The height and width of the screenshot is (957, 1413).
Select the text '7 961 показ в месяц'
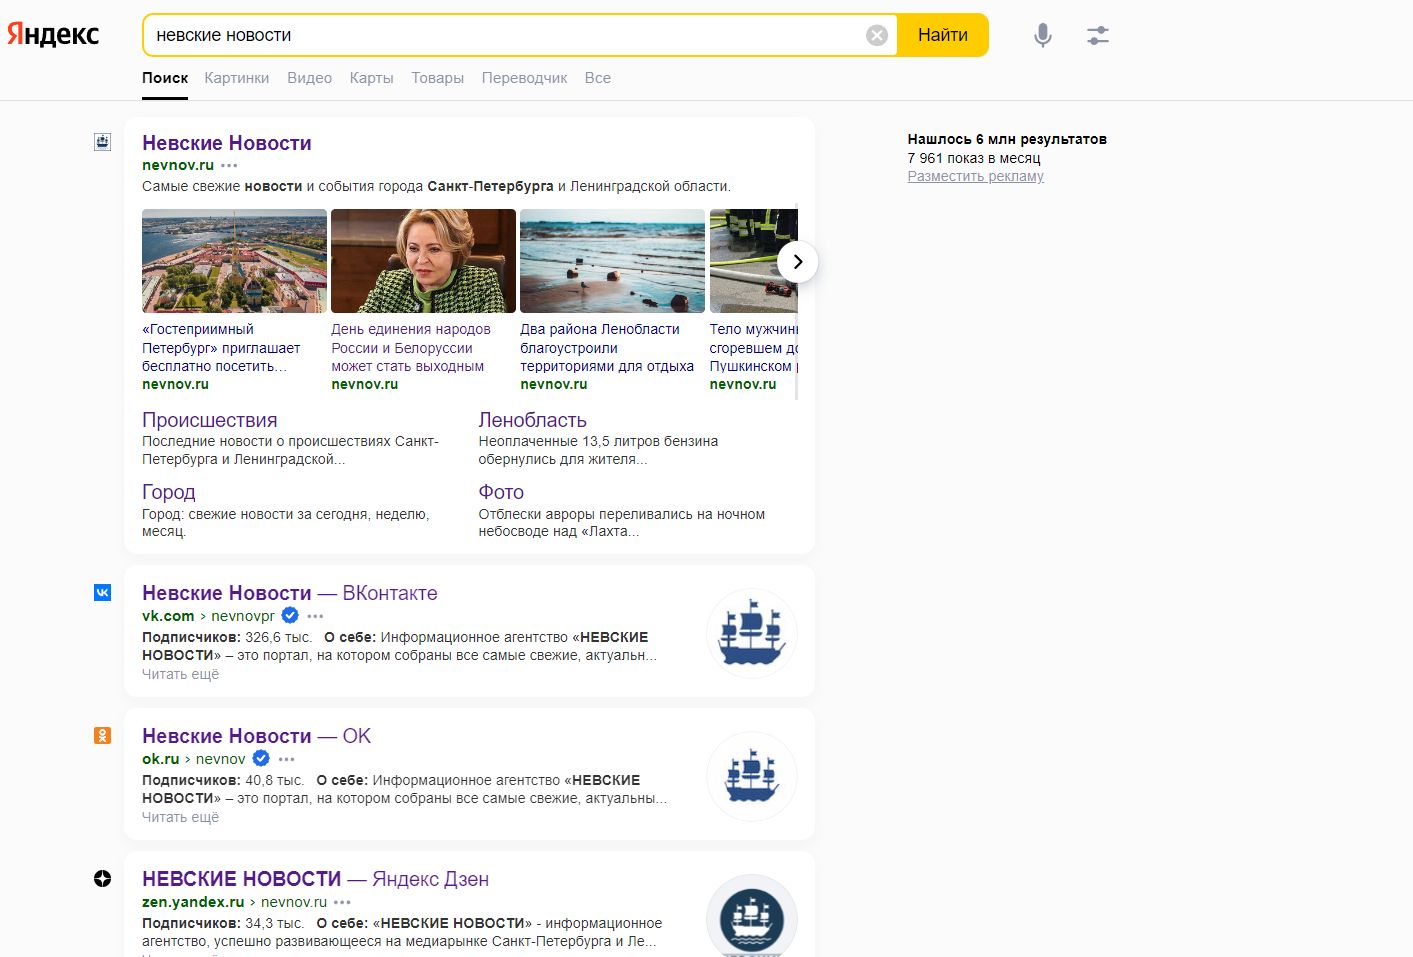pyautogui.click(x=974, y=158)
